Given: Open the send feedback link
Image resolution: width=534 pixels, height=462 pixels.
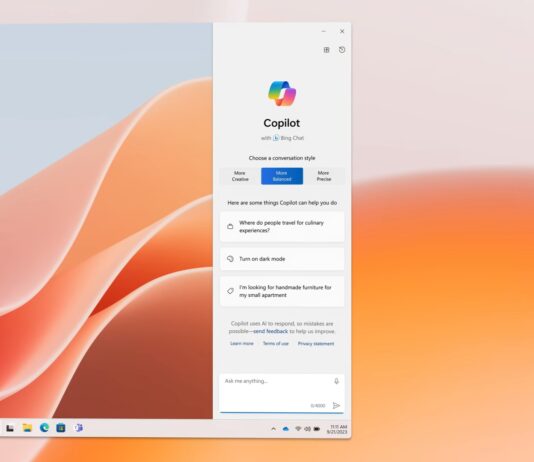Looking at the screenshot, I should (270, 331).
